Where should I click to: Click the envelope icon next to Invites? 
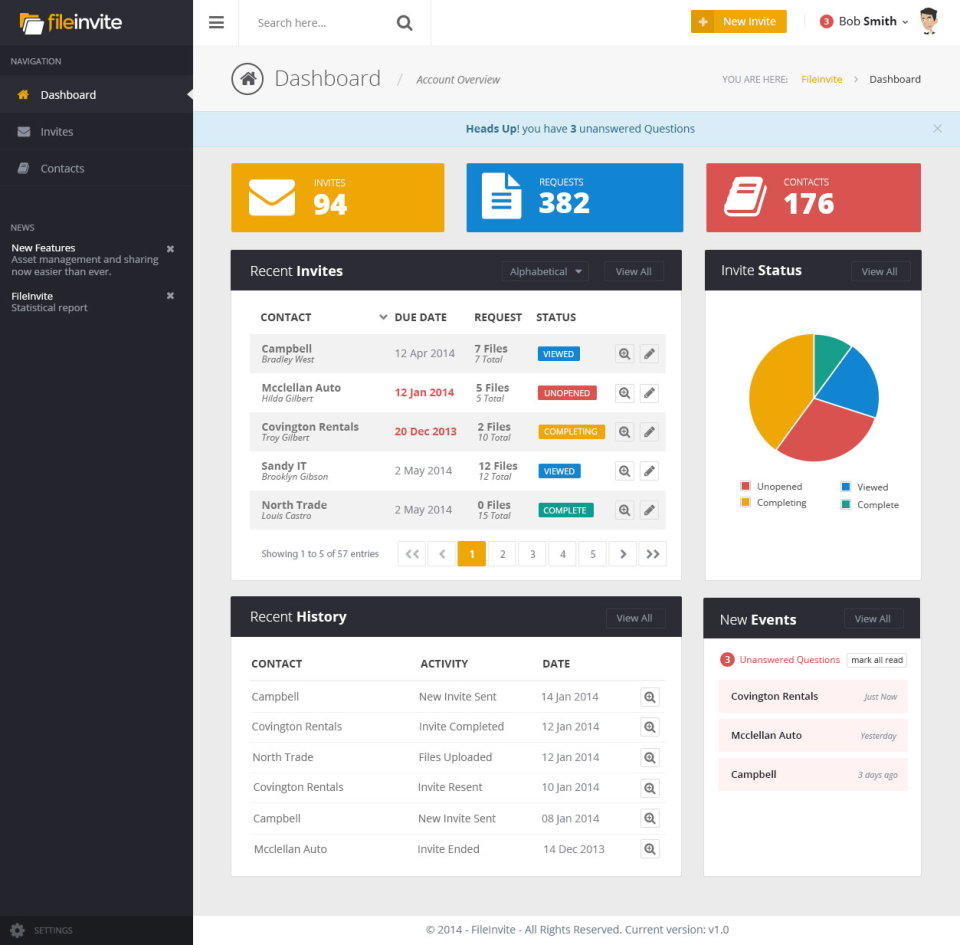pyautogui.click(x=24, y=131)
